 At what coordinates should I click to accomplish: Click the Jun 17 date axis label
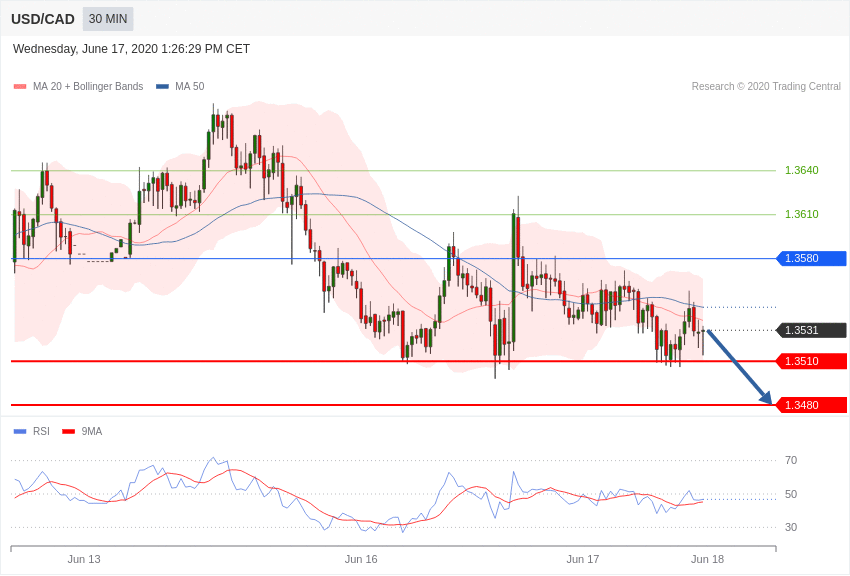583,559
